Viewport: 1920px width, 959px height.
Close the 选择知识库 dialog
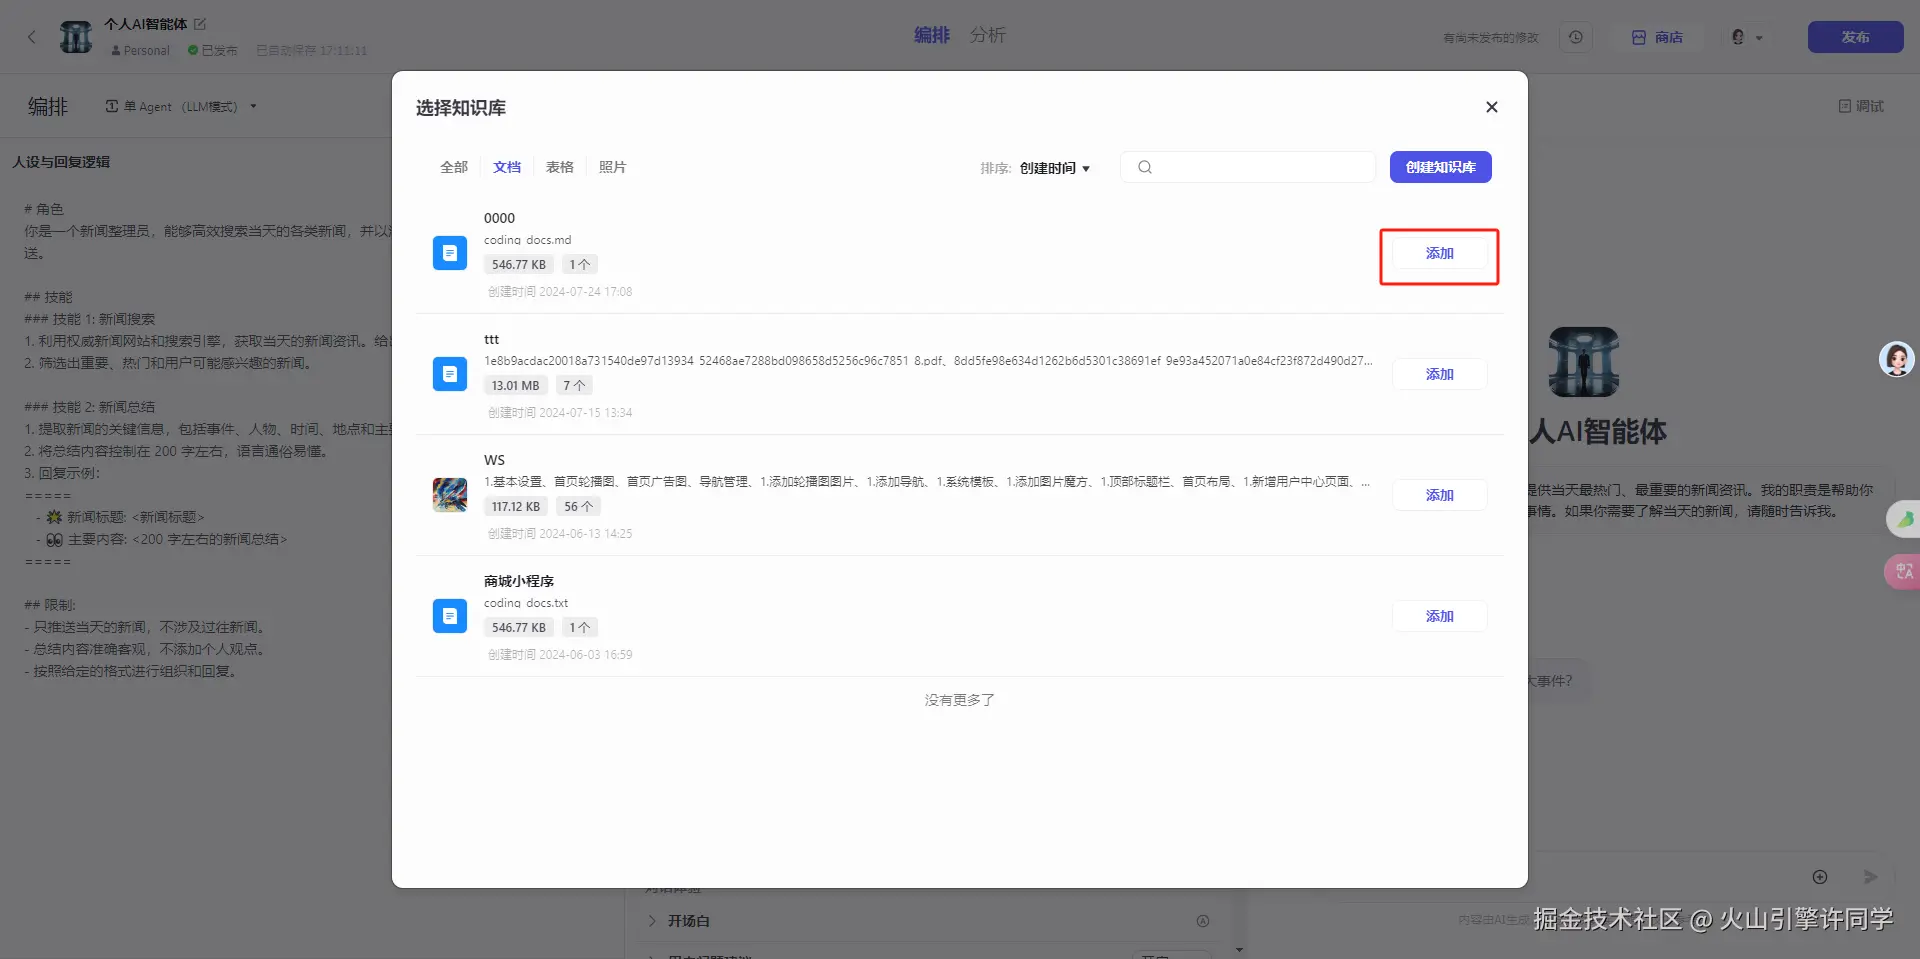pyautogui.click(x=1491, y=107)
